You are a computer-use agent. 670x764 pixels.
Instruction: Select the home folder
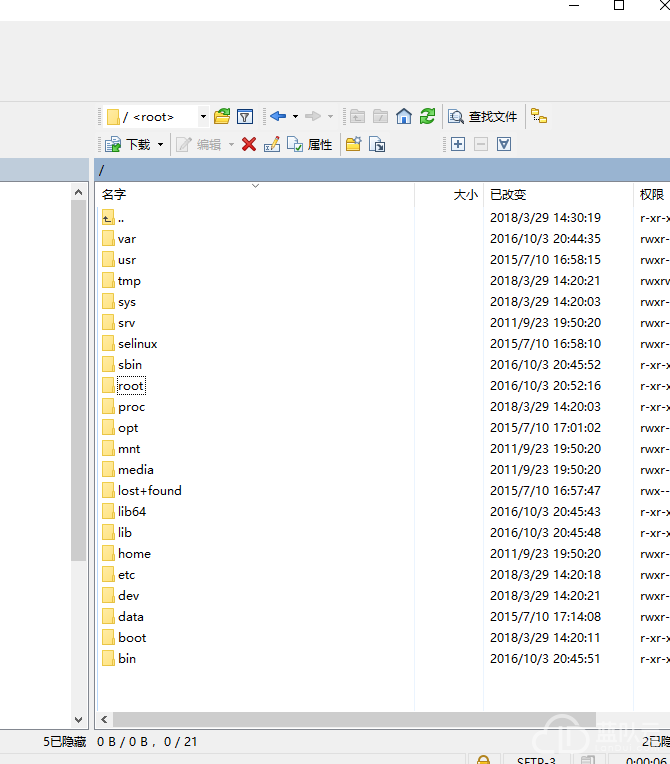127,554
